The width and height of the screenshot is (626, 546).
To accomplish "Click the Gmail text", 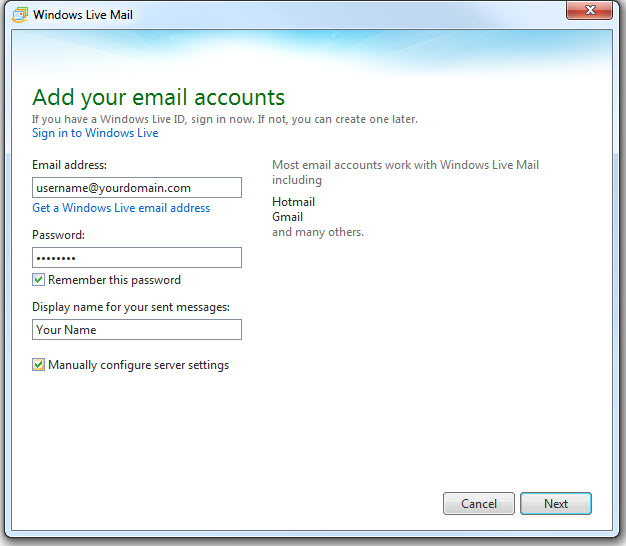I will 287,217.
